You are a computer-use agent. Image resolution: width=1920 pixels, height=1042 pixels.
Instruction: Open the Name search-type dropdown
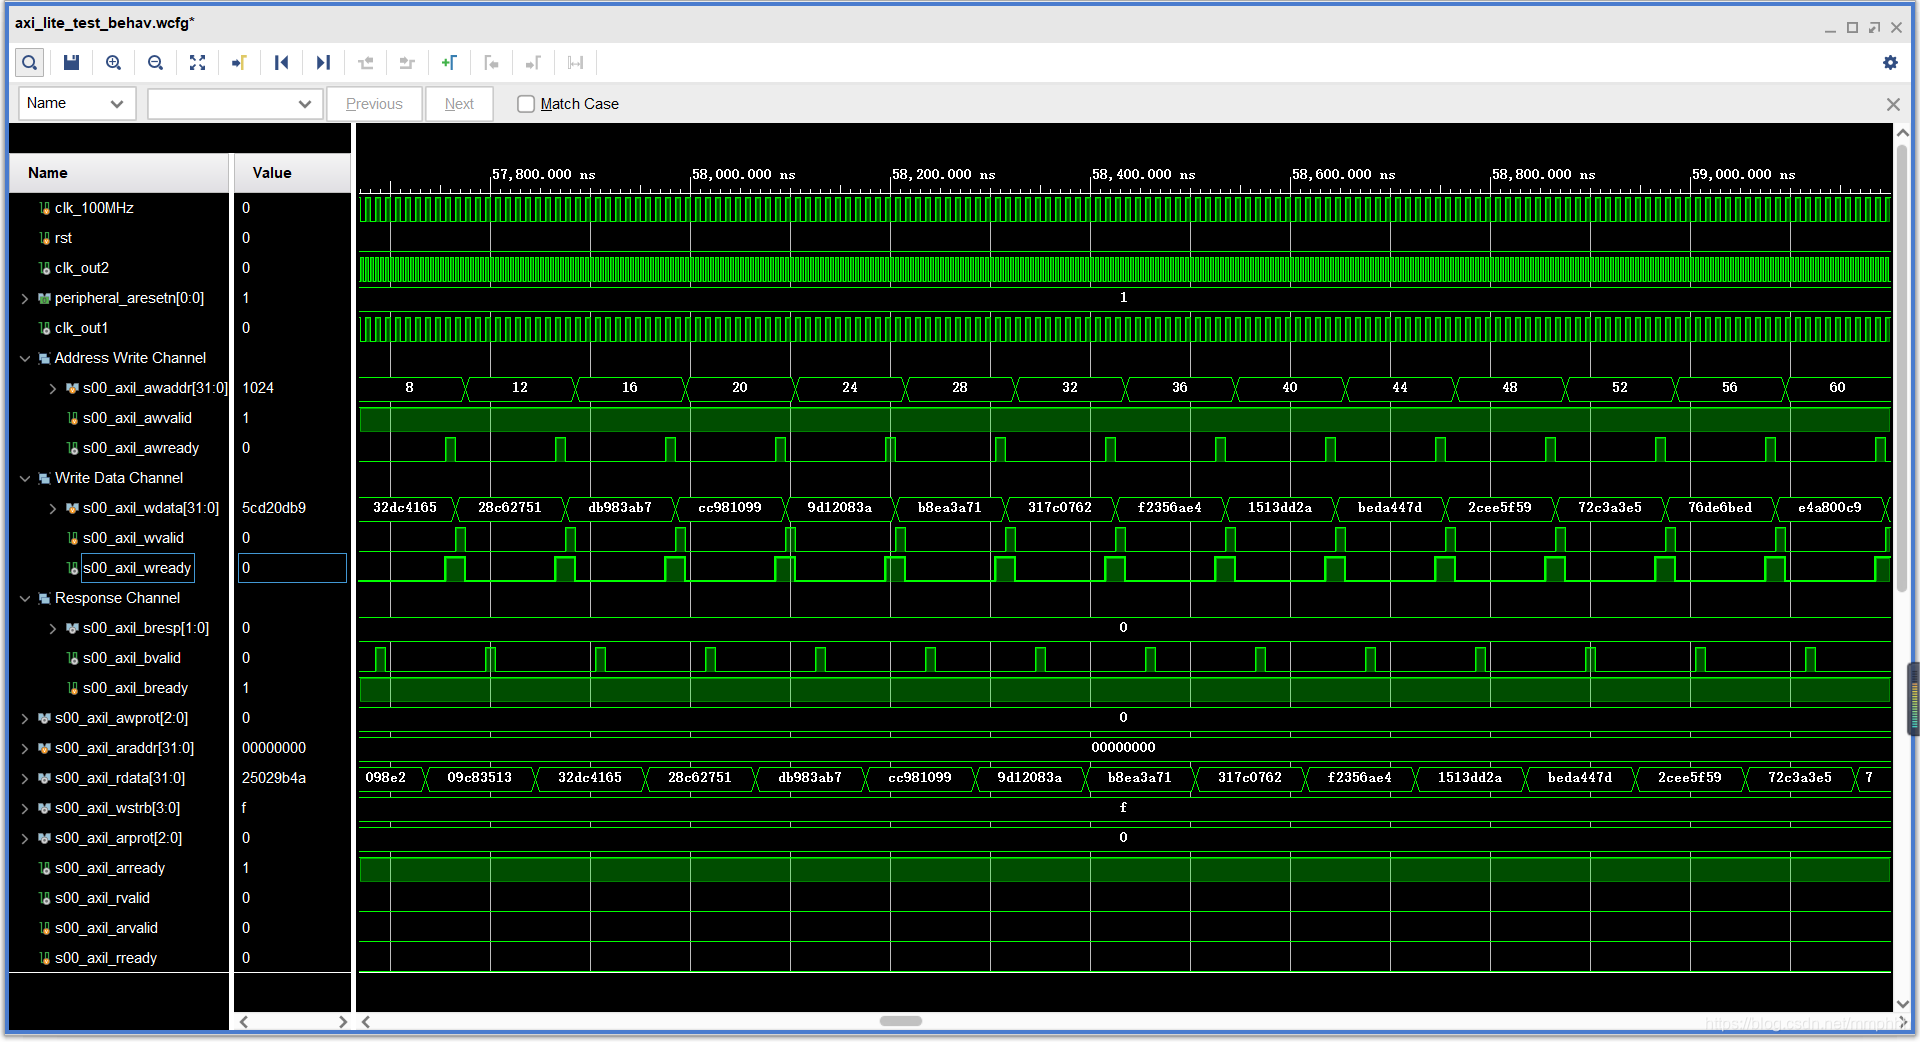point(77,104)
